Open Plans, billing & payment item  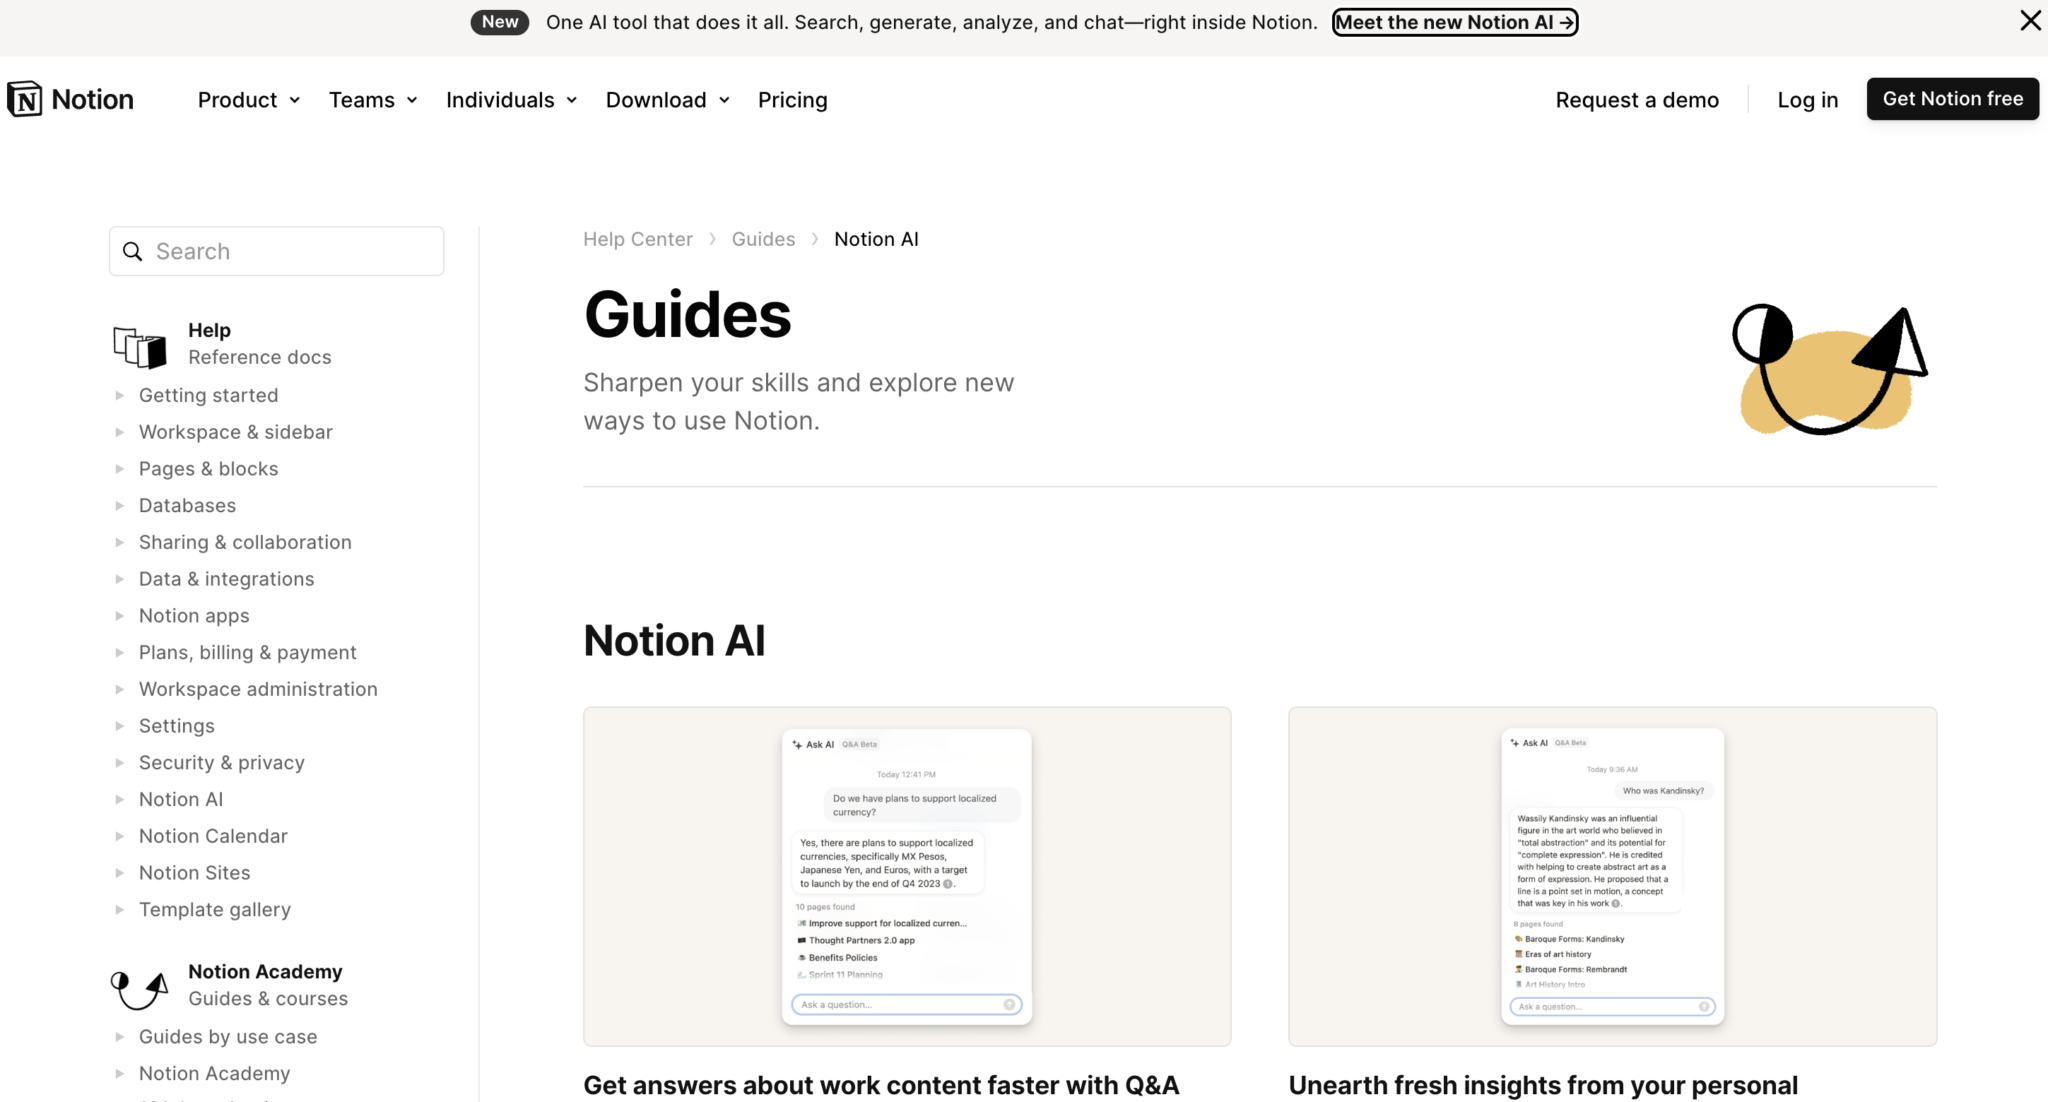[x=247, y=652]
